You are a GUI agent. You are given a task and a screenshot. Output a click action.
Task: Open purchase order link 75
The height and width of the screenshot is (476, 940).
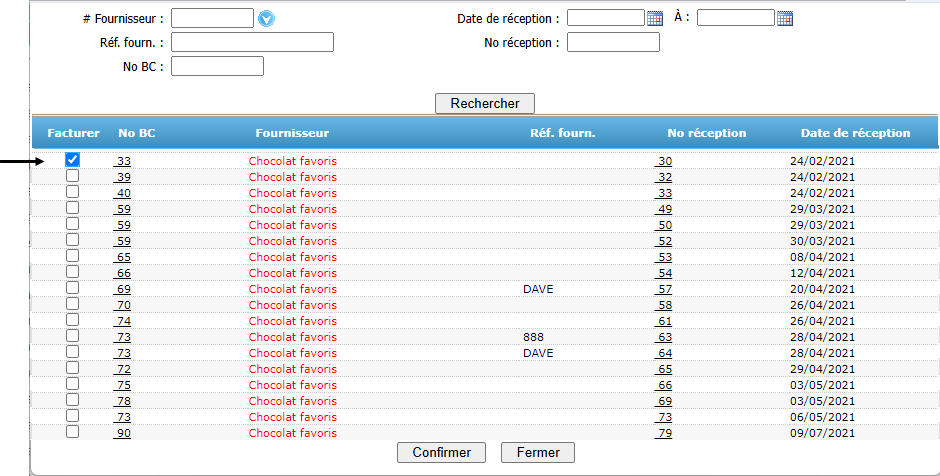[x=123, y=385]
